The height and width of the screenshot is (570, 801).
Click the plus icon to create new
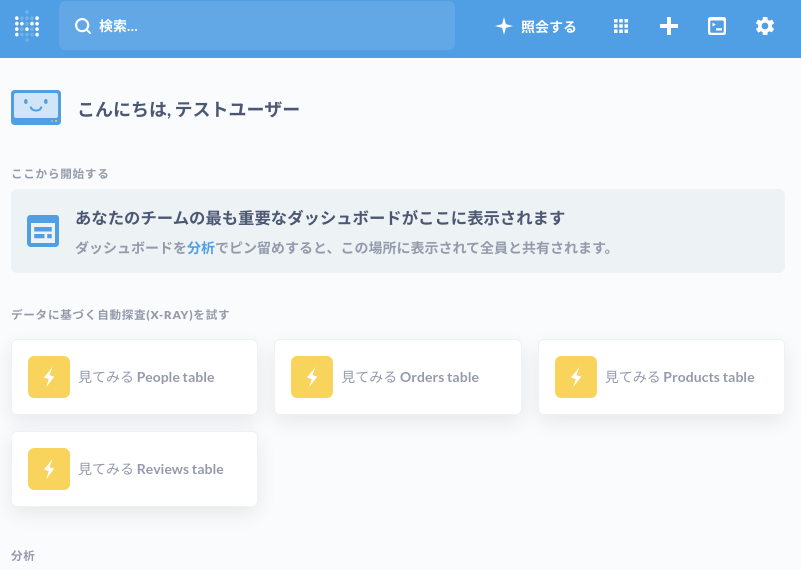[x=669, y=26]
